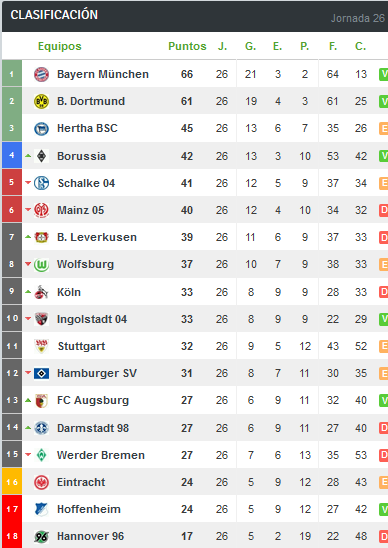Click the green V result badge for Bayern
Screen dimensions: 388x548
(383, 74)
